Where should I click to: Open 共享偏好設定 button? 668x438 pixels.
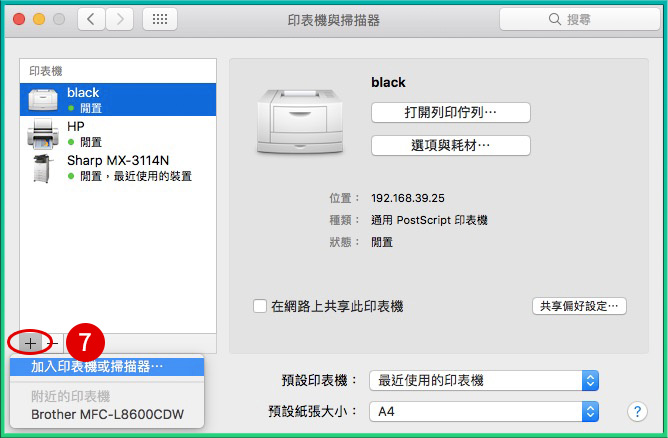point(579,306)
